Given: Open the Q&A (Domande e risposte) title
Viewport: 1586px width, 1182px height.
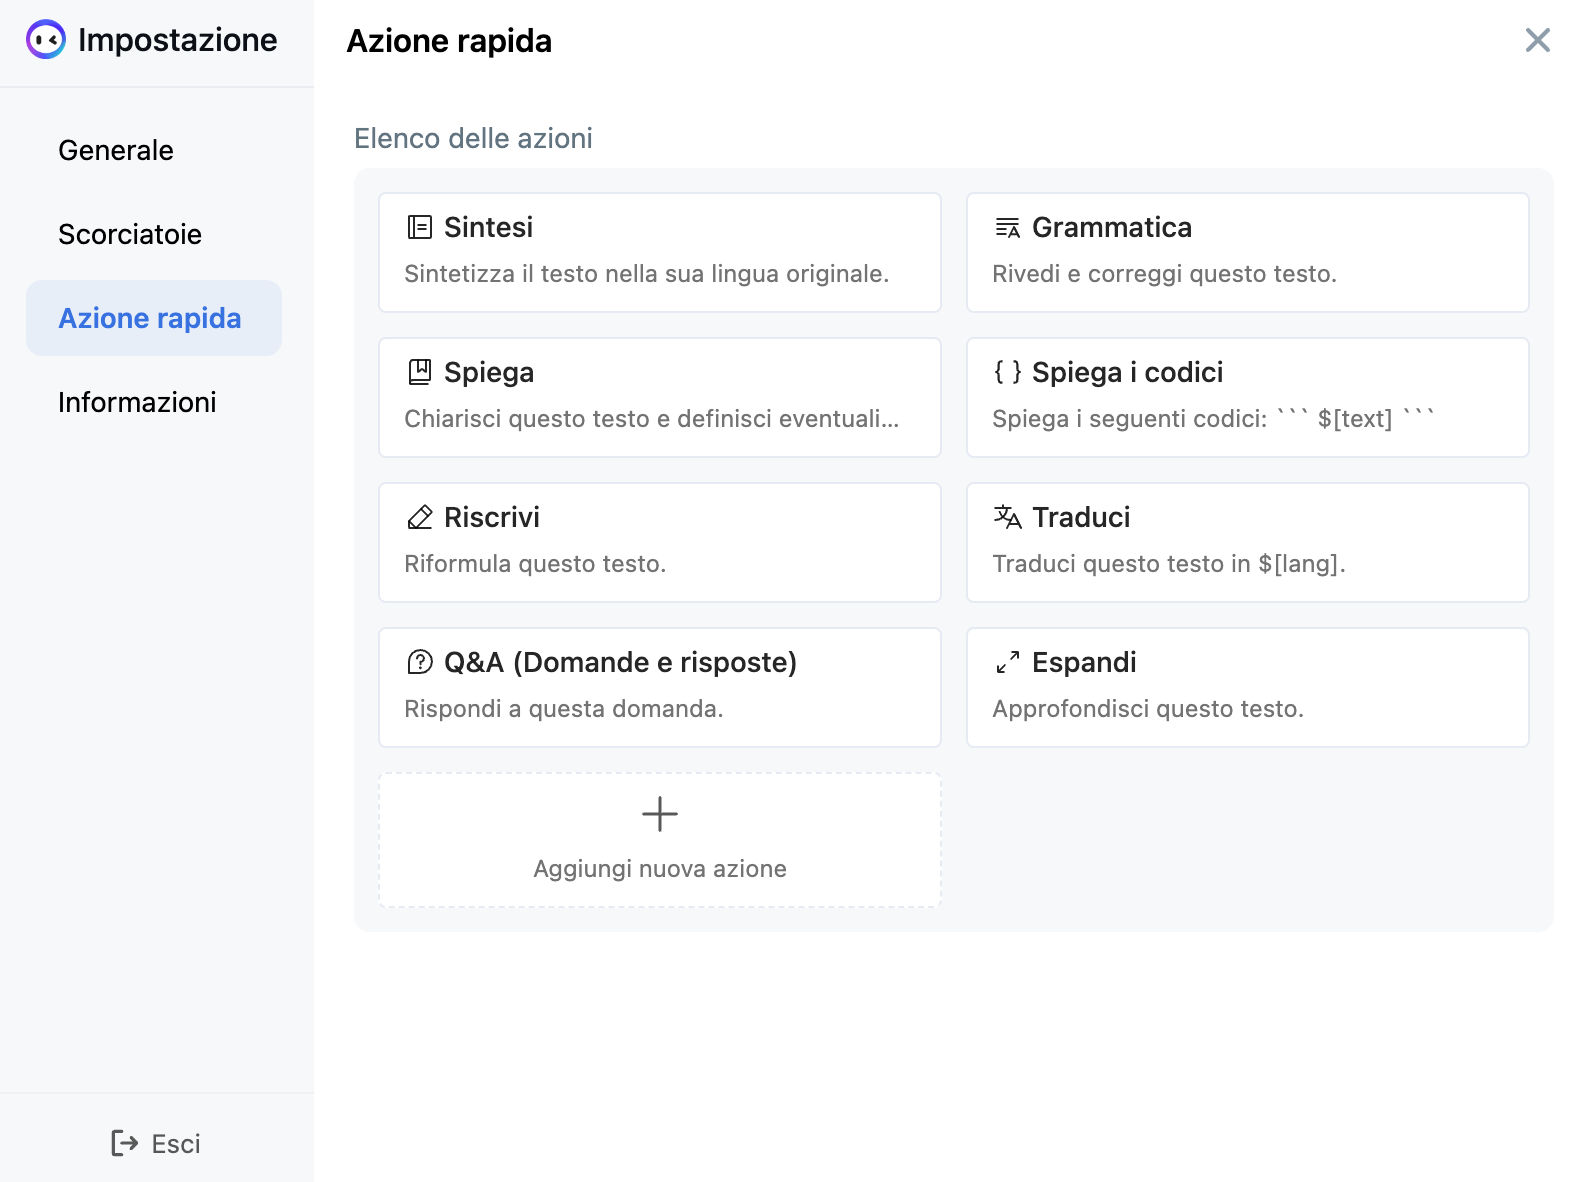Looking at the screenshot, I should (620, 662).
